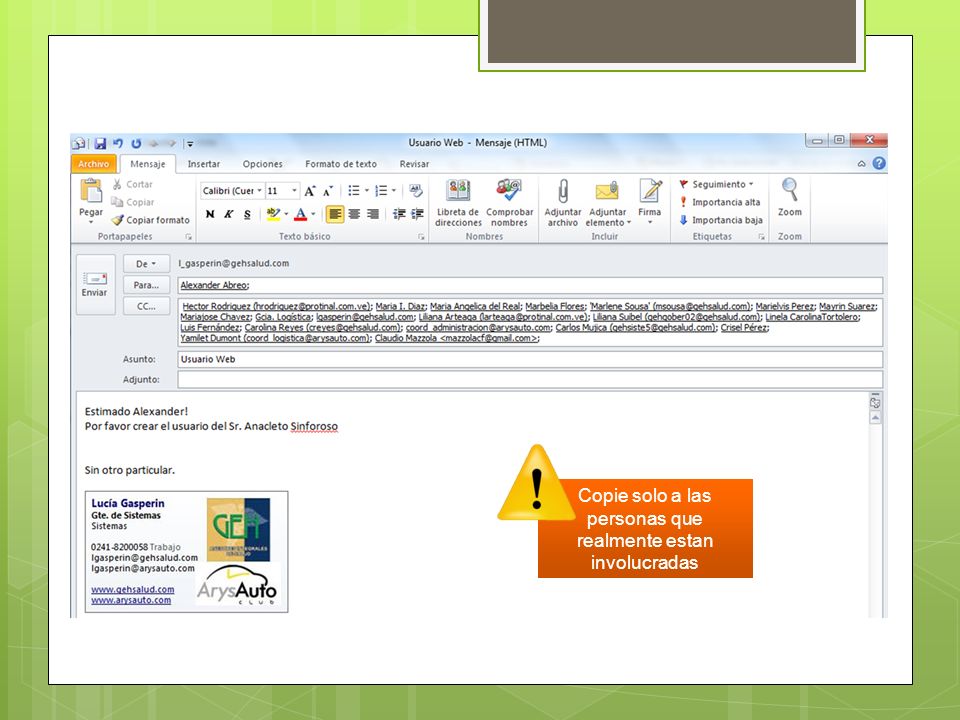This screenshot has width=960, height=720.
Task: Open numbered list style dropdown arrow
Action: click(x=394, y=191)
